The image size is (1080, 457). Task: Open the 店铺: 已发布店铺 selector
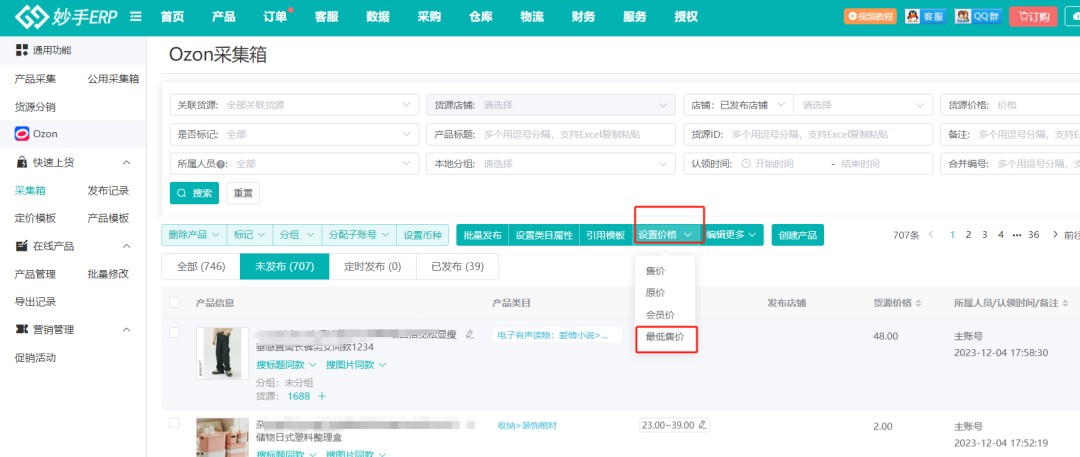[738, 105]
